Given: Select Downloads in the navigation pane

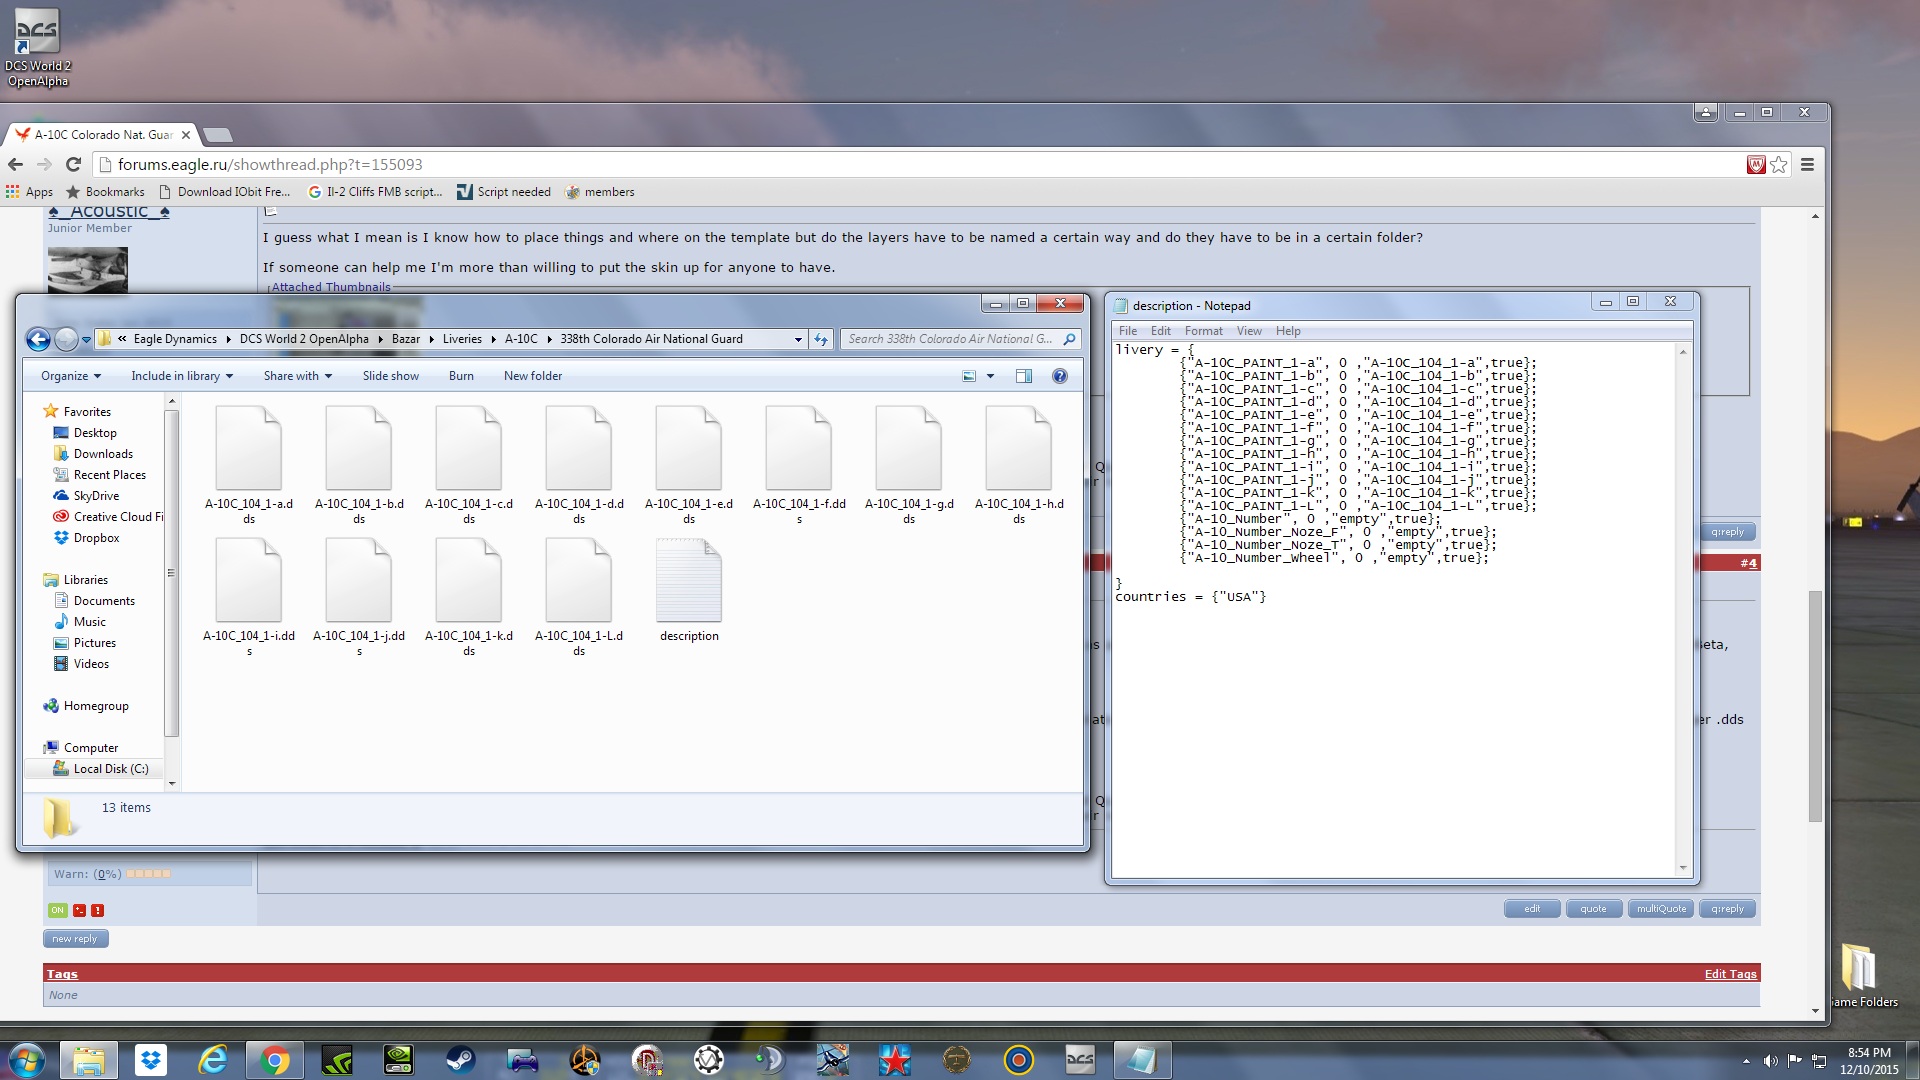Looking at the screenshot, I should click(x=103, y=454).
